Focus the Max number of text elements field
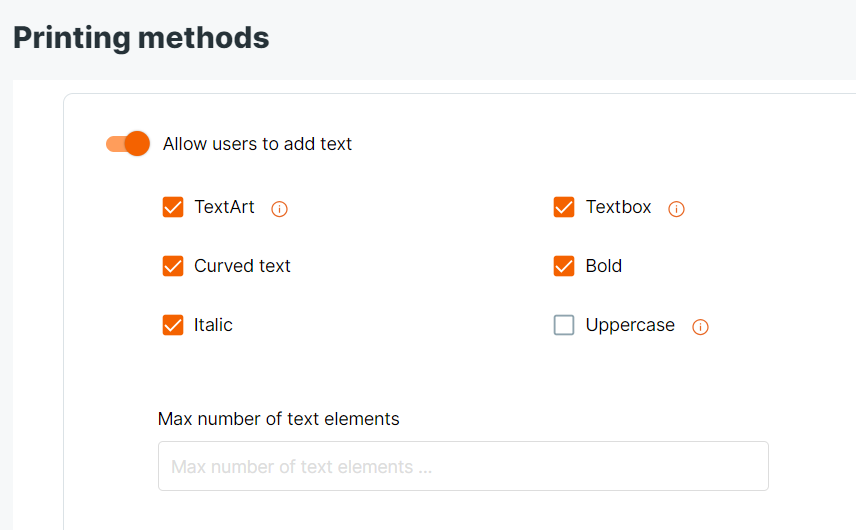The height and width of the screenshot is (530, 856). [463, 466]
